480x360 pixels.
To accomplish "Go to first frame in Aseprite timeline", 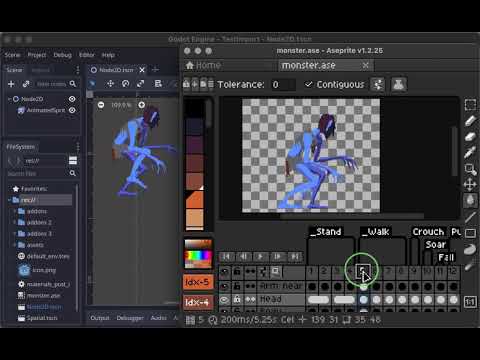I will point(227,256).
